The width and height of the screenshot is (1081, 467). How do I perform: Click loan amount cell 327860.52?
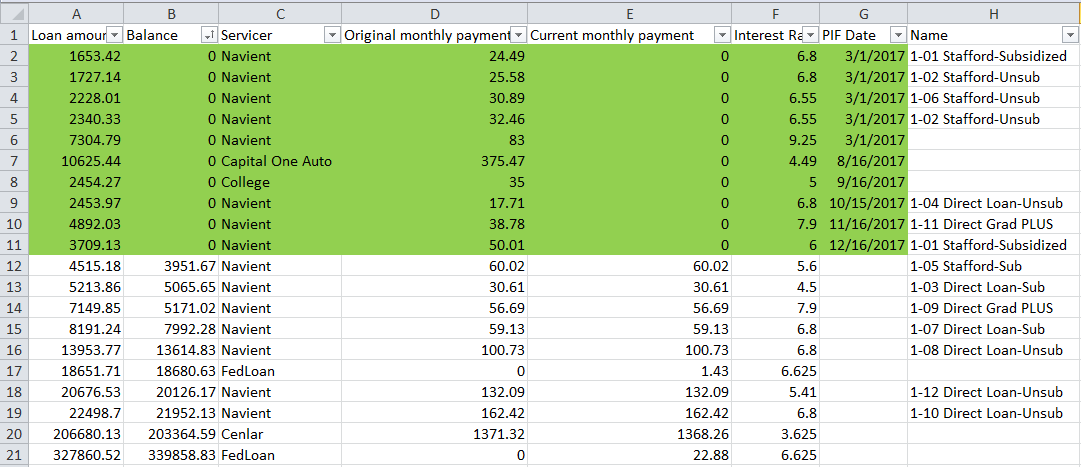[x=77, y=455]
